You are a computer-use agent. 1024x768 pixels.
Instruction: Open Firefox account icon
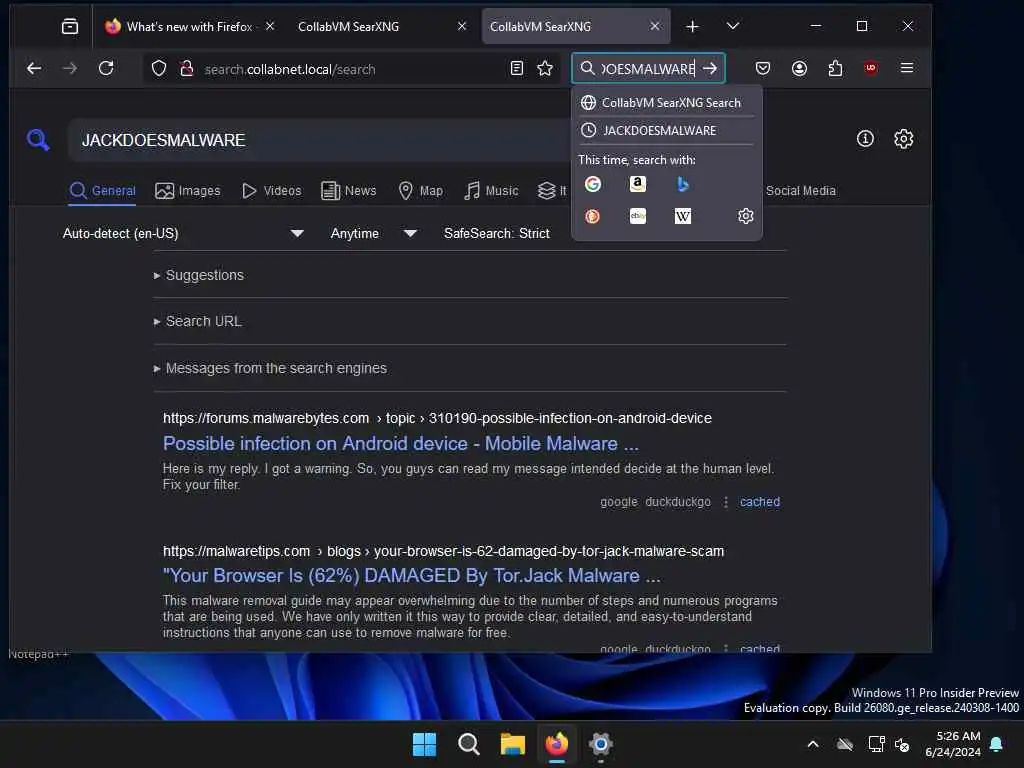coord(799,68)
